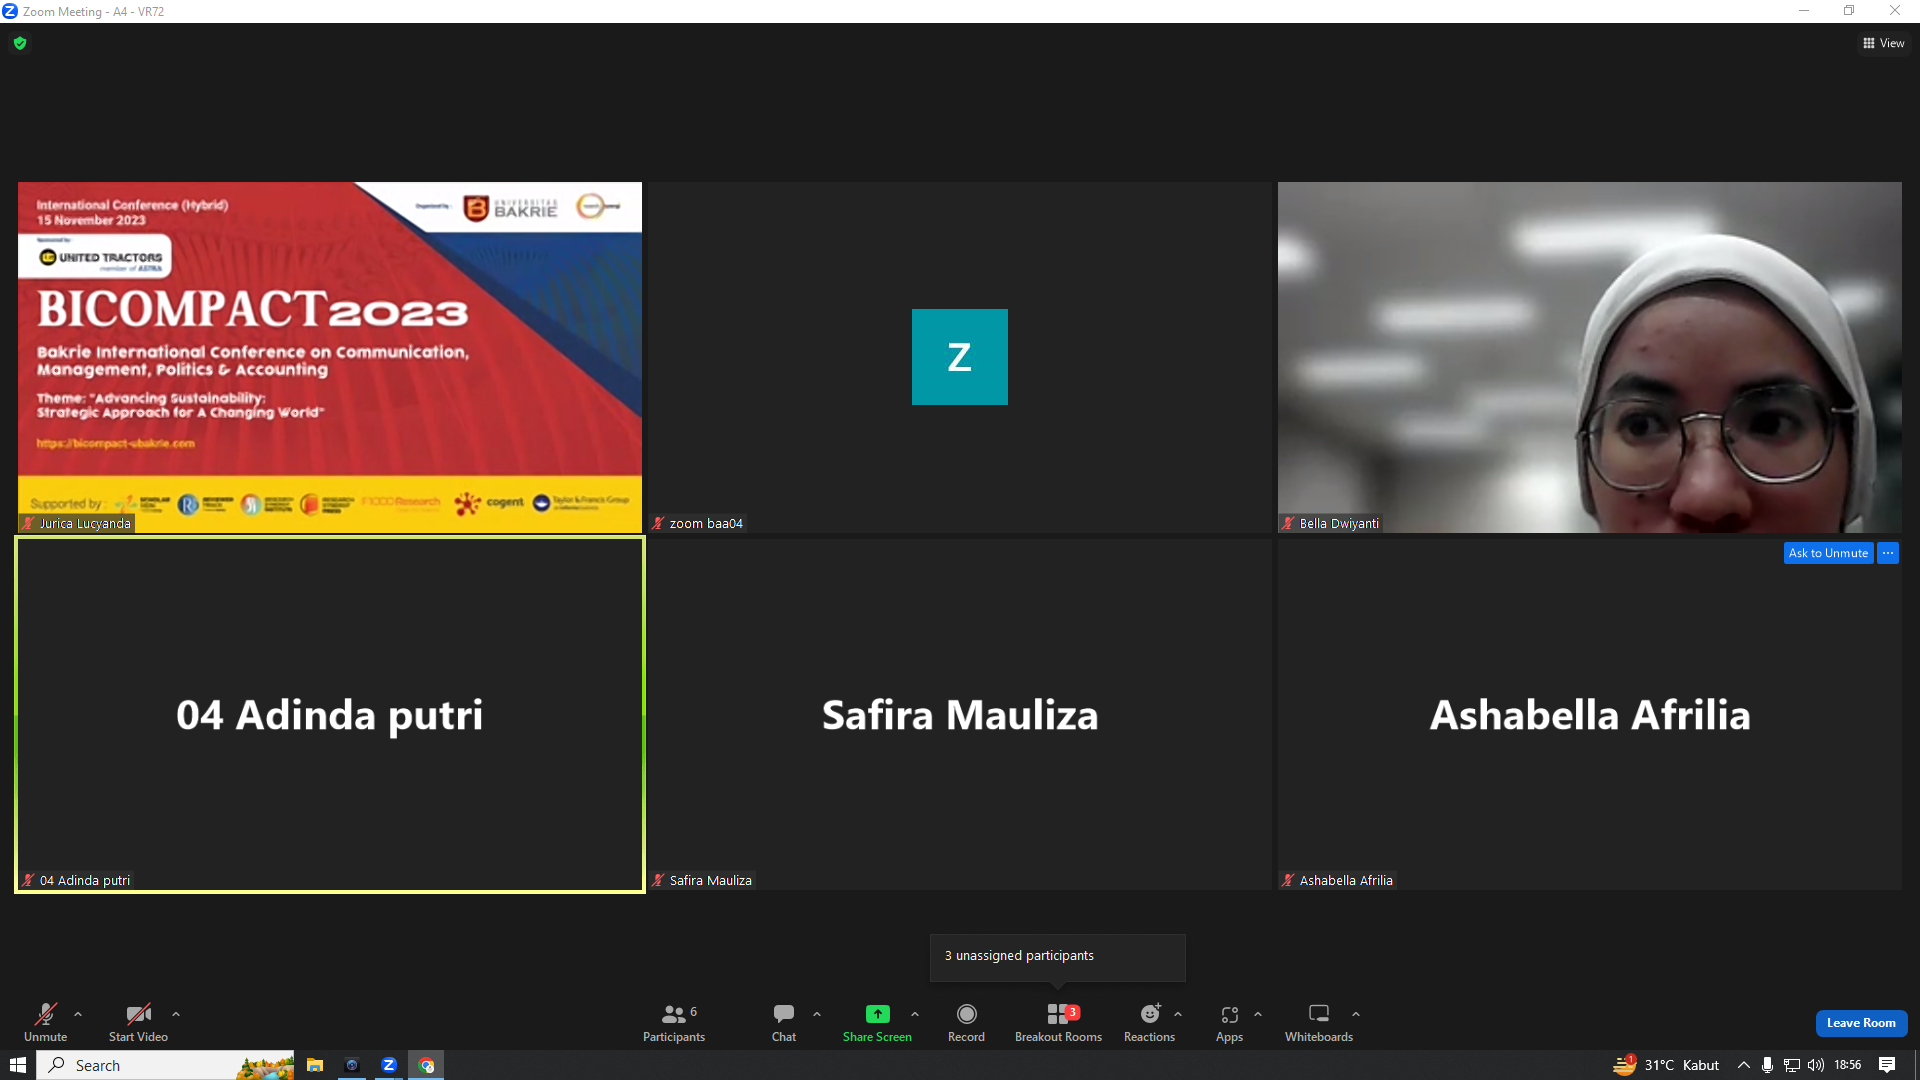Open Whiteboards
Viewport: 1920px width, 1080px height.
click(1319, 1022)
